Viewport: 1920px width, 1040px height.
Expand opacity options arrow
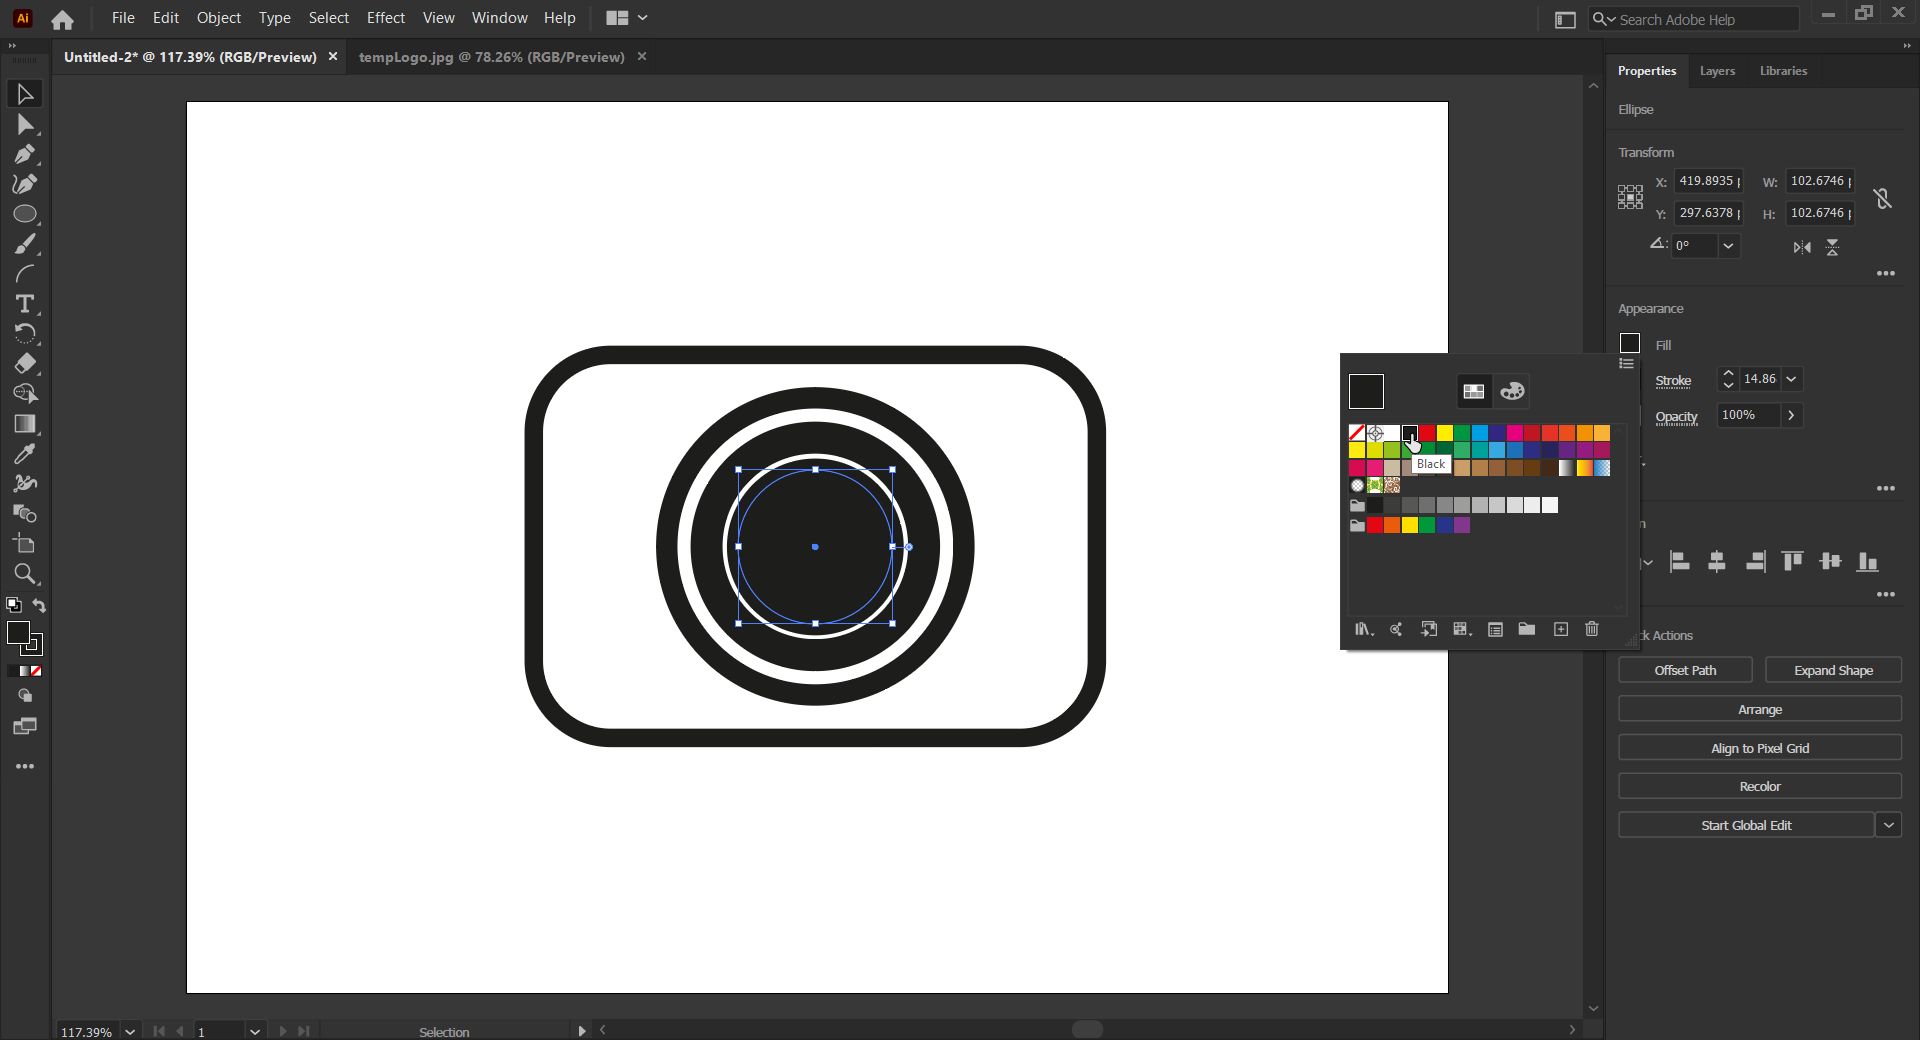pyautogui.click(x=1791, y=415)
